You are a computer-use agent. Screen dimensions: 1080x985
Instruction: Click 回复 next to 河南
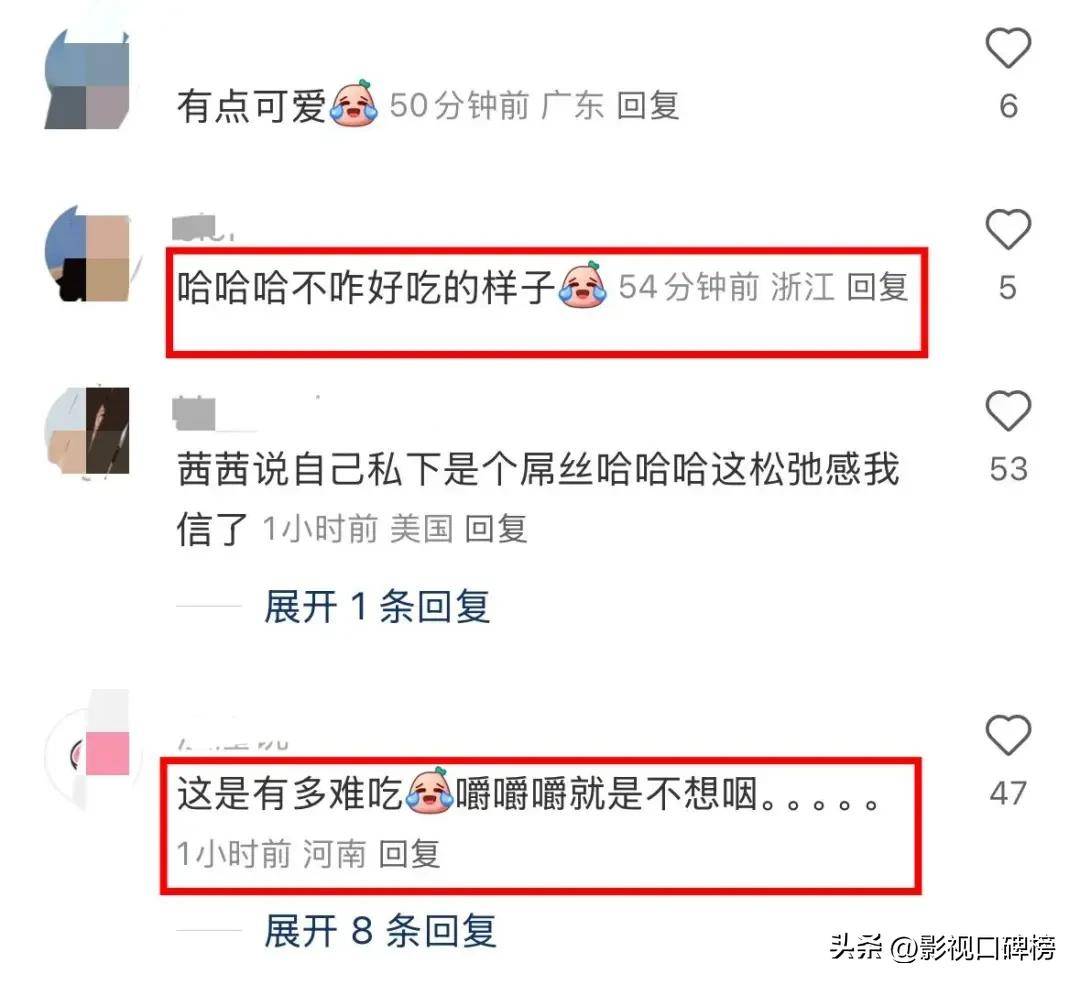tap(409, 854)
